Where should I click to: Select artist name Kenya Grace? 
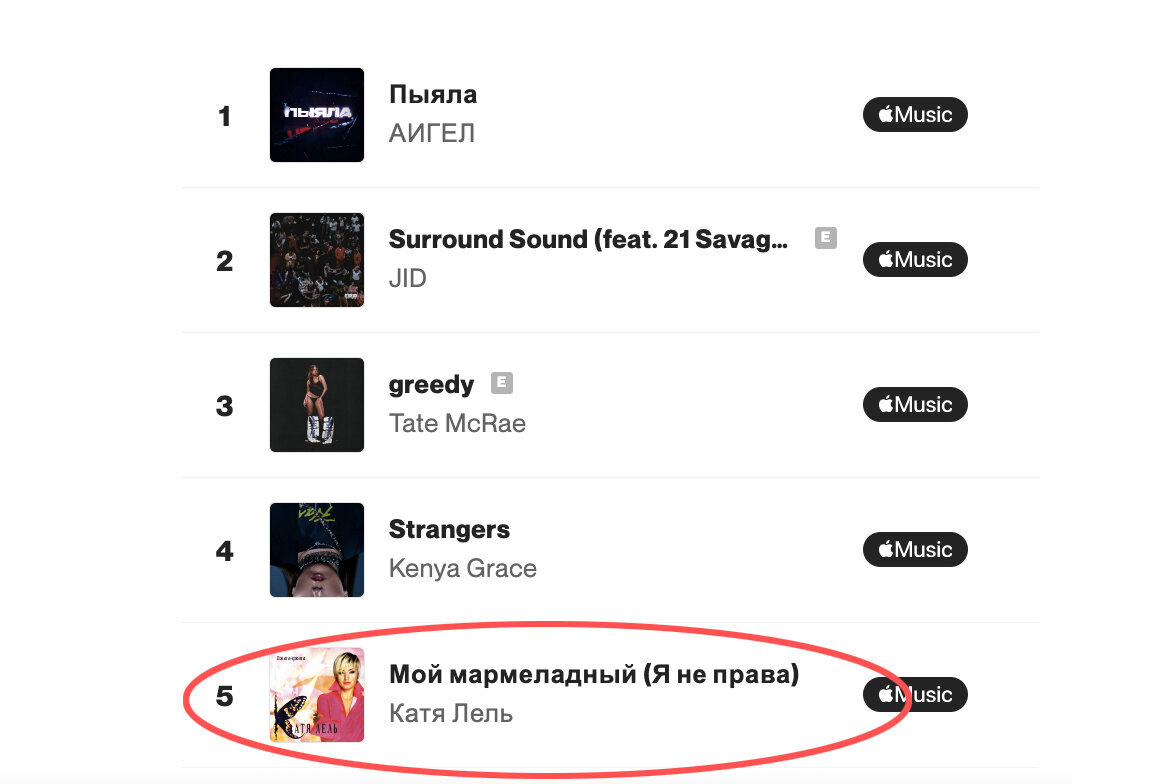coord(462,569)
